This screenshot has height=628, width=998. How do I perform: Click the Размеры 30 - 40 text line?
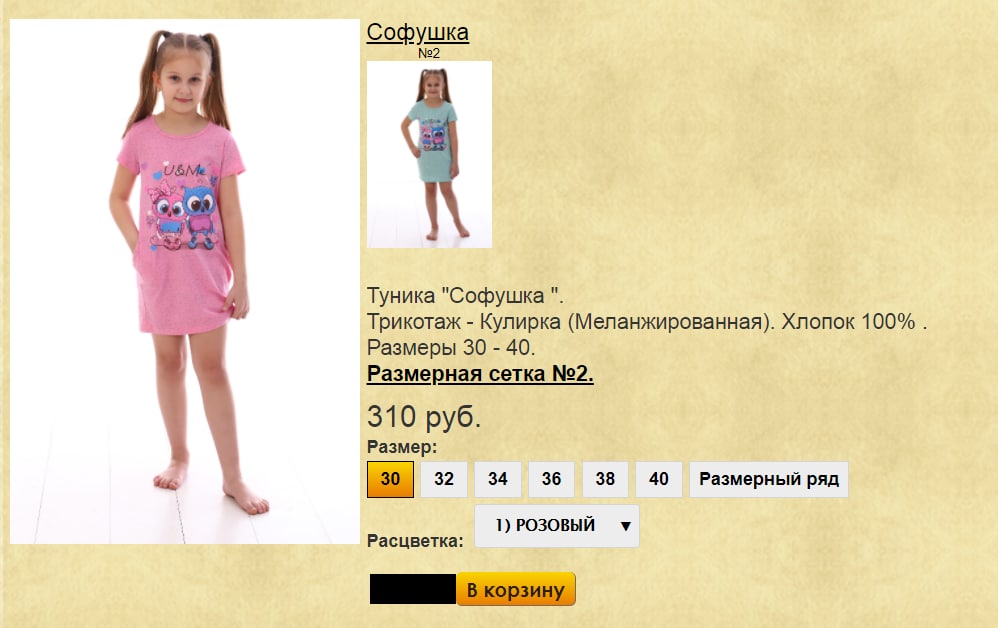(x=451, y=347)
